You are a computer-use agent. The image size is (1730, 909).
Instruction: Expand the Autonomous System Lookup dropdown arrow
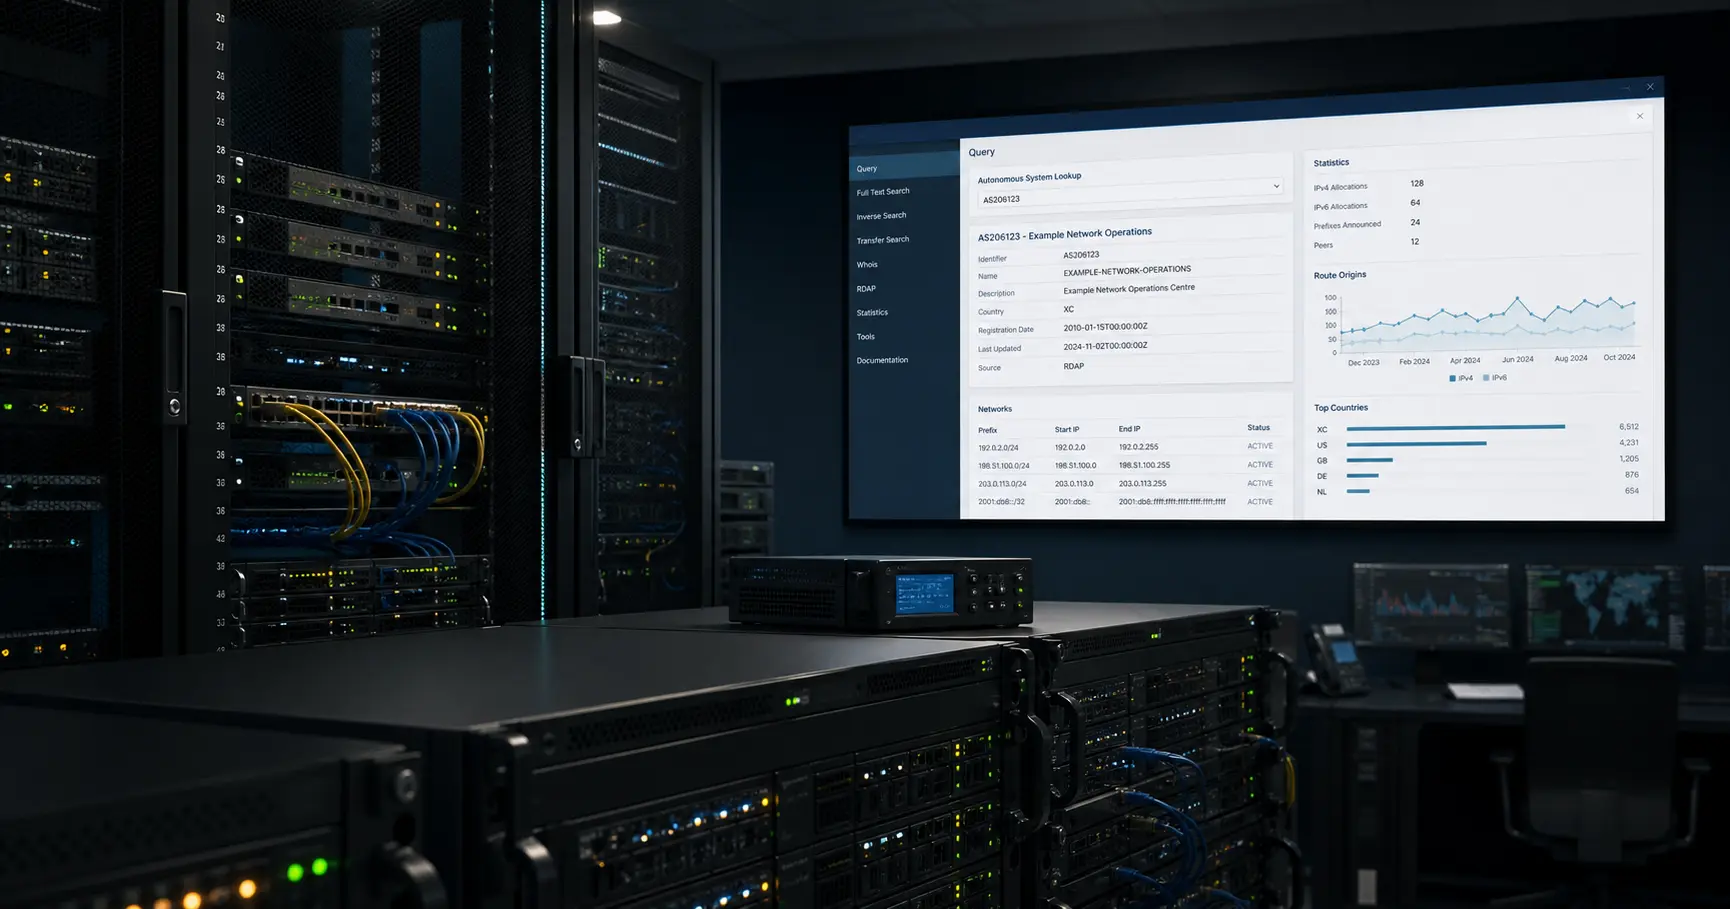tap(1276, 186)
